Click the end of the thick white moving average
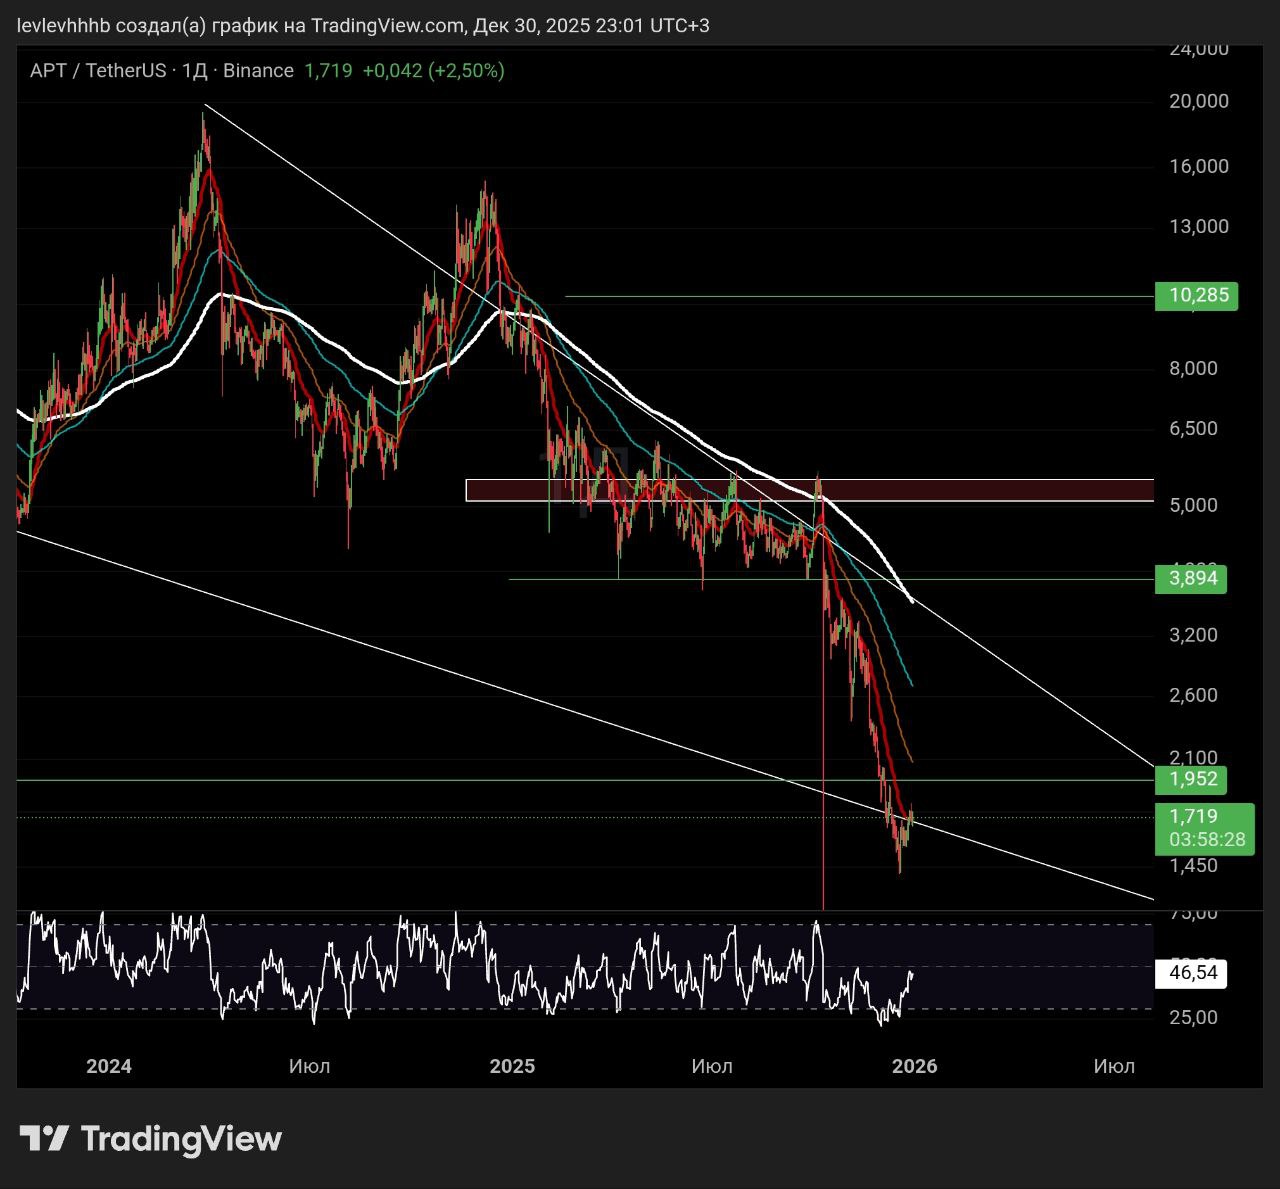This screenshot has width=1280, height=1189. click(x=911, y=600)
